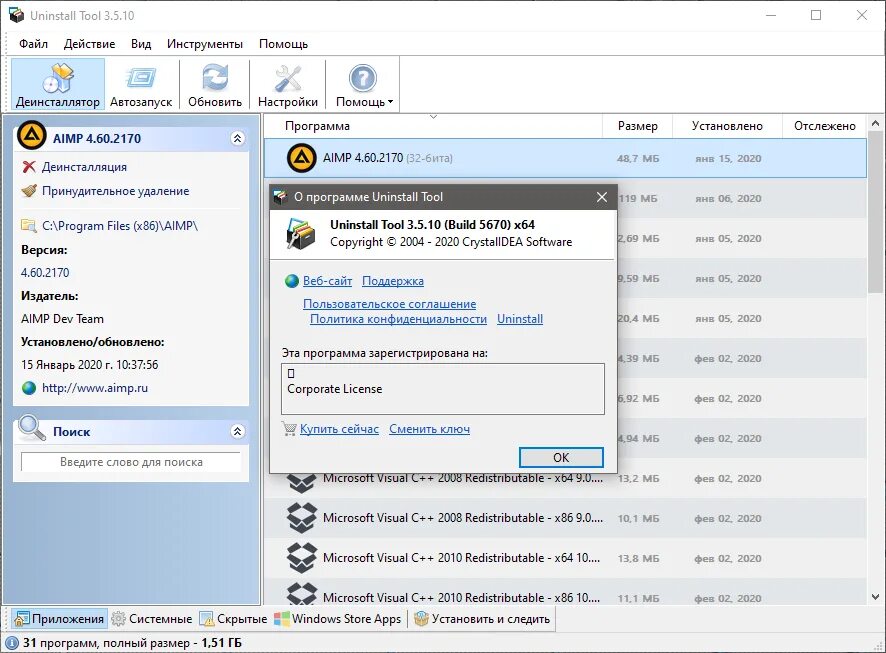Click the 48,7 МБ size cell
The height and width of the screenshot is (653, 886).
coord(638,159)
